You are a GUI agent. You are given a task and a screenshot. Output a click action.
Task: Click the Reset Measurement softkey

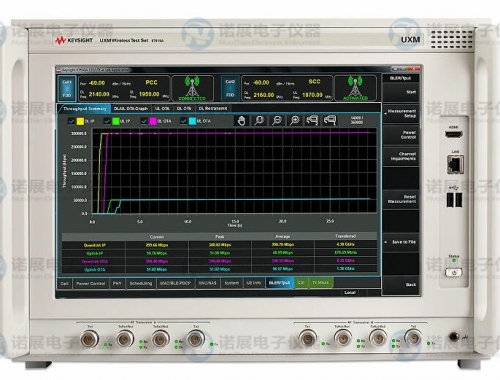[x=401, y=199]
